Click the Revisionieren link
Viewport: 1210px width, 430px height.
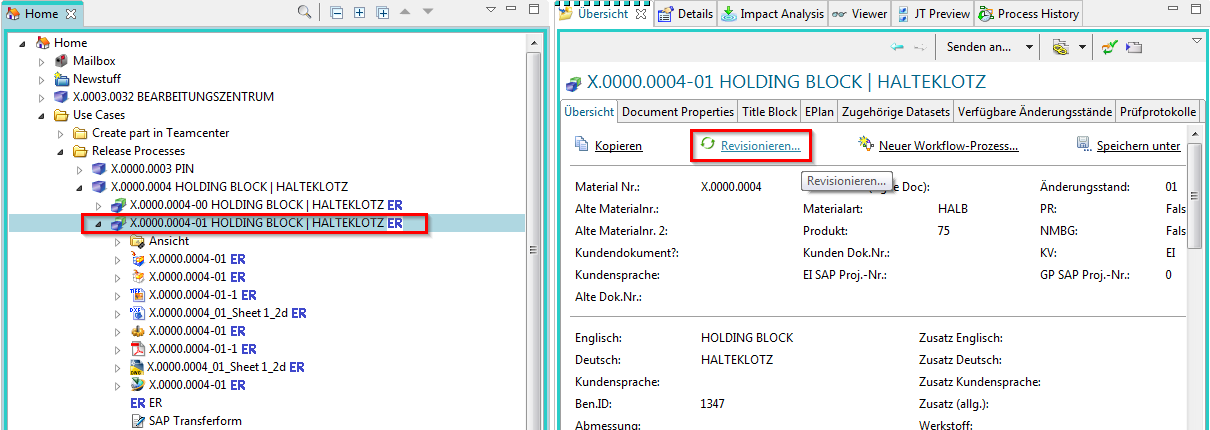(762, 146)
